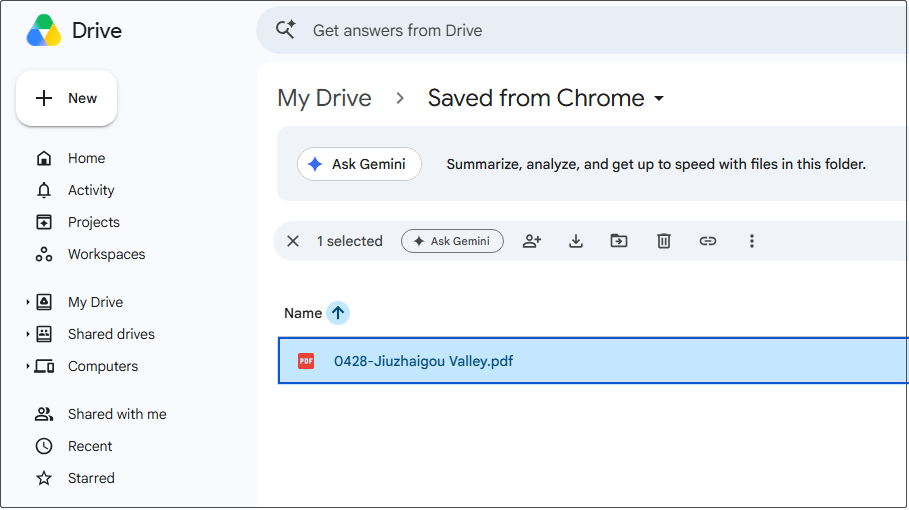909x510 pixels.
Task: Reverse sort direction with the up arrow
Action: pos(338,313)
